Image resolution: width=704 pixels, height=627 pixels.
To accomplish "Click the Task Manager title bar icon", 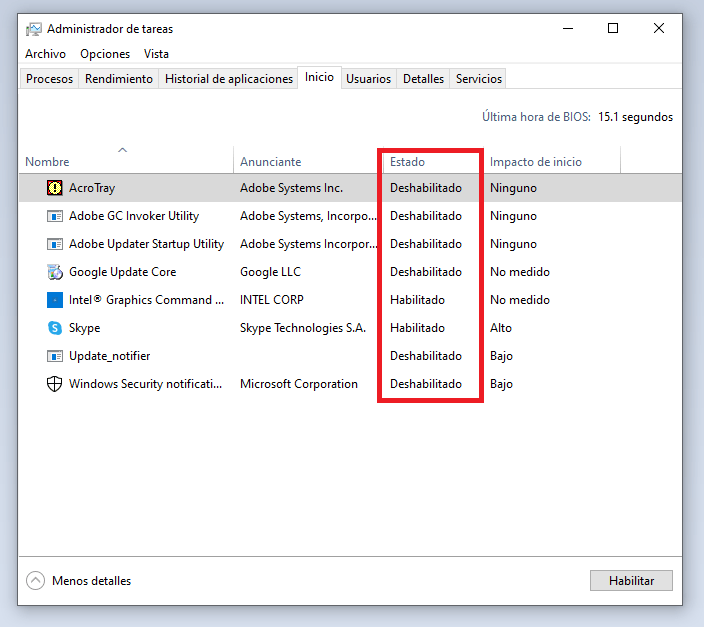I will 34,29.
